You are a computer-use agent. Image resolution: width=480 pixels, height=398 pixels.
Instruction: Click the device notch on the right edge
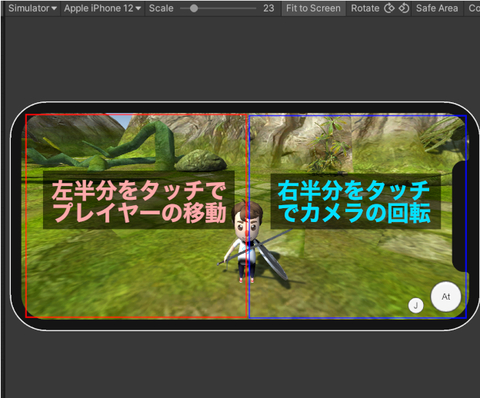[x=461, y=216]
